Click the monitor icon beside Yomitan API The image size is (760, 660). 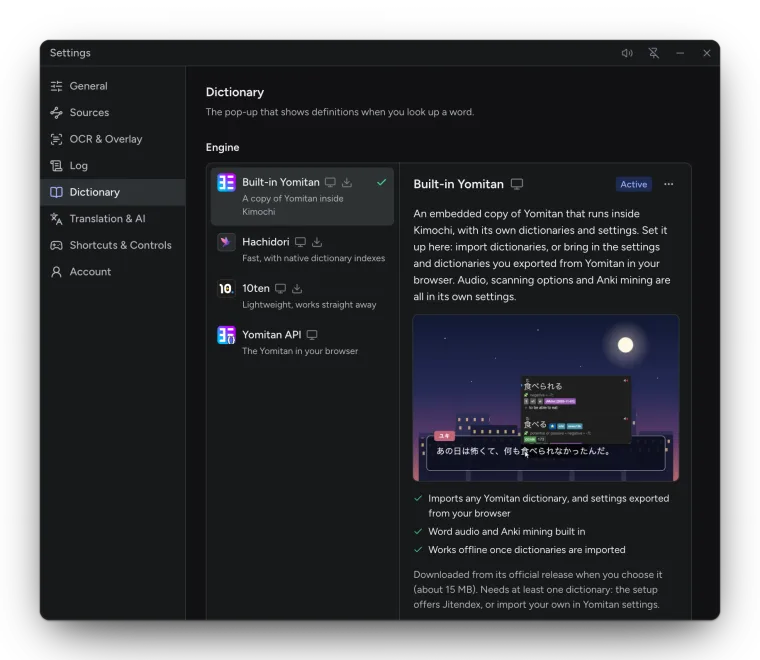point(312,335)
